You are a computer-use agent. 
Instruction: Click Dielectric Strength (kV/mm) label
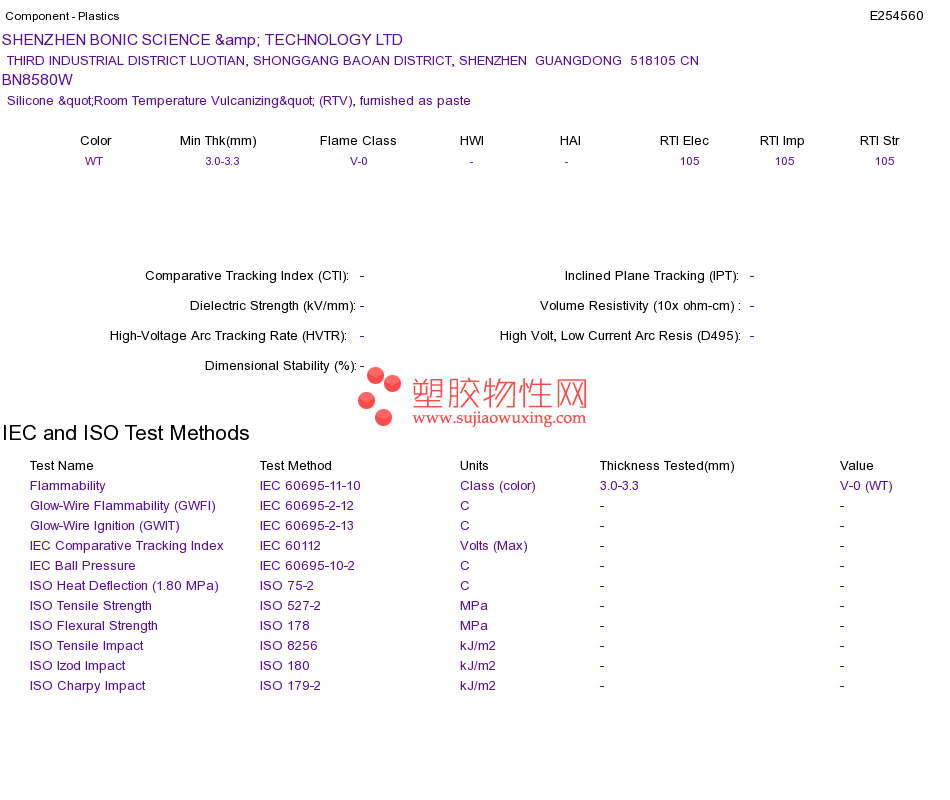pyautogui.click(x=273, y=305)
